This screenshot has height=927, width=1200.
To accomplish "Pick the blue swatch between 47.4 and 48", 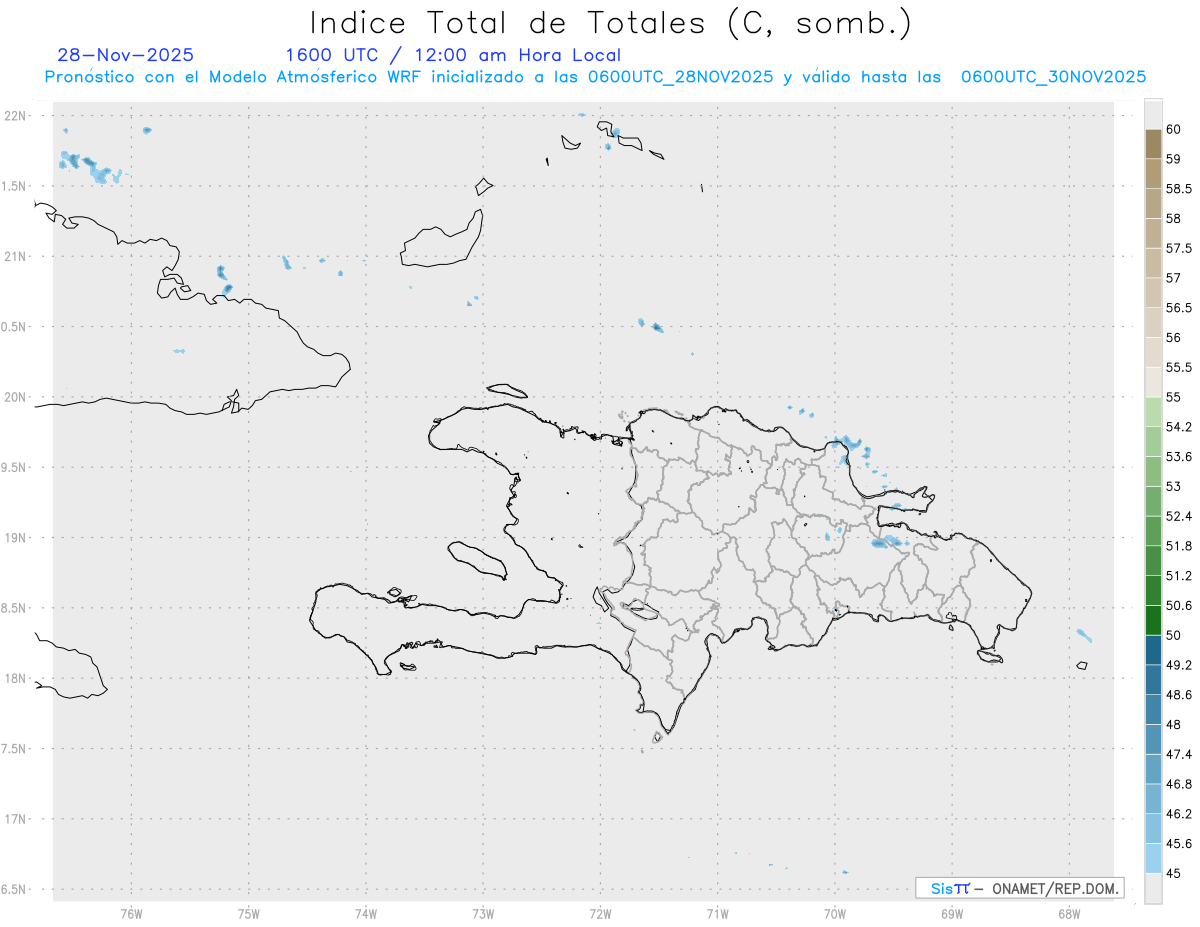I will click(1153, 739).
